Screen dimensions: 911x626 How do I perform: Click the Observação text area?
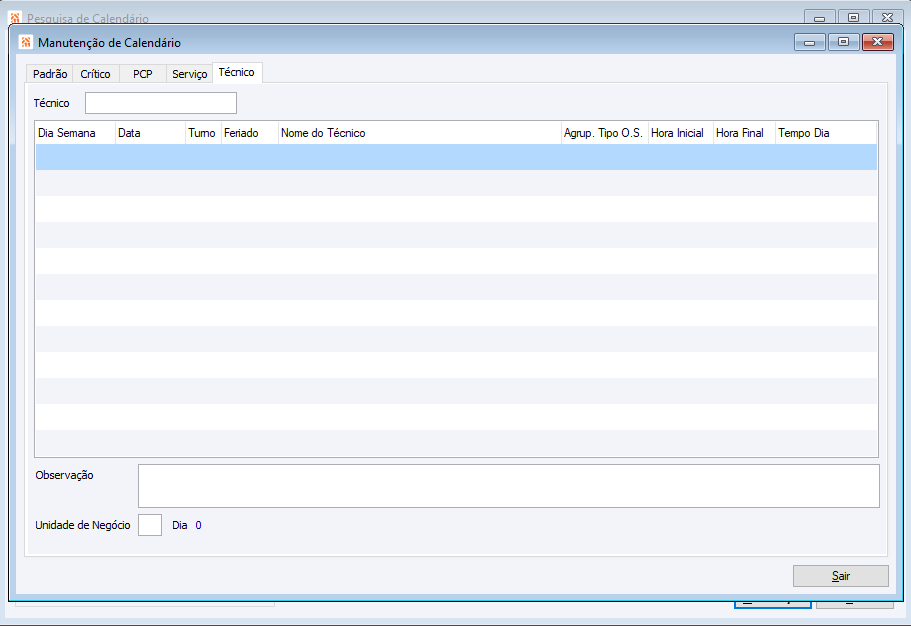tap(508, 485)
